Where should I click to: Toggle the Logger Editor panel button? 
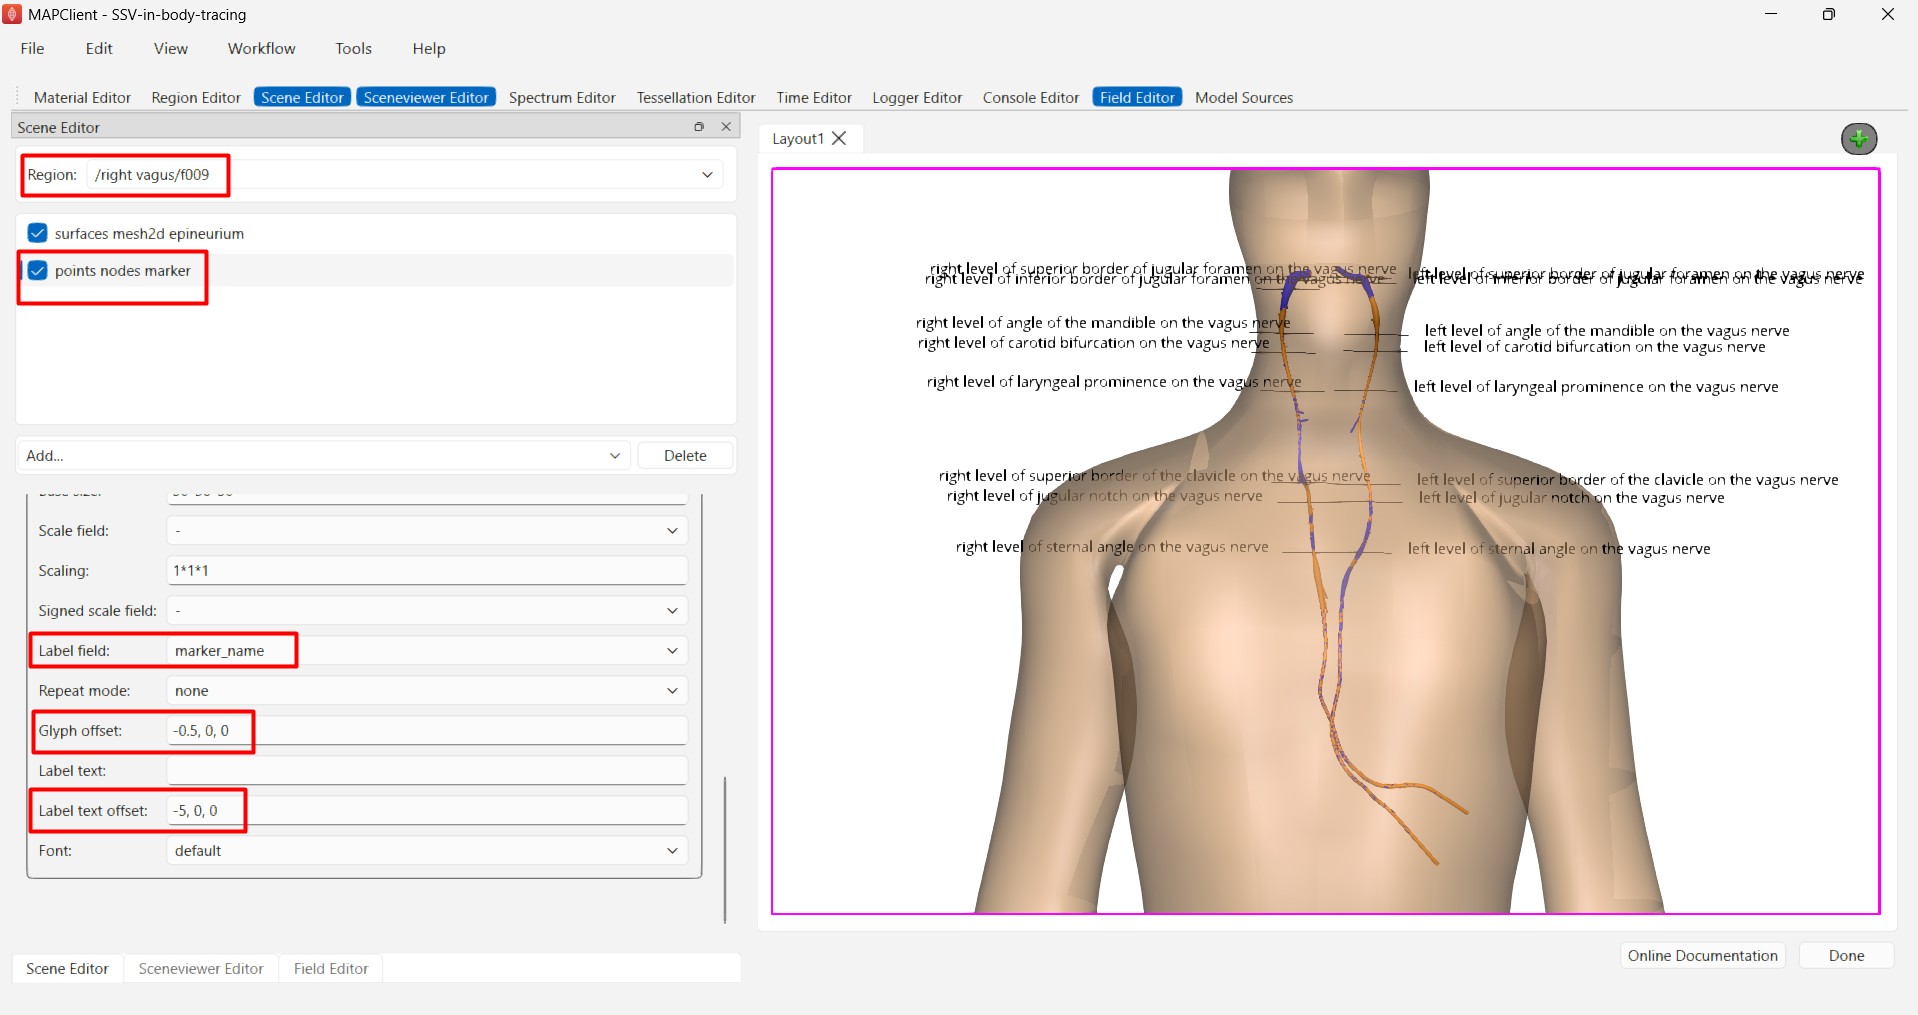917,97
